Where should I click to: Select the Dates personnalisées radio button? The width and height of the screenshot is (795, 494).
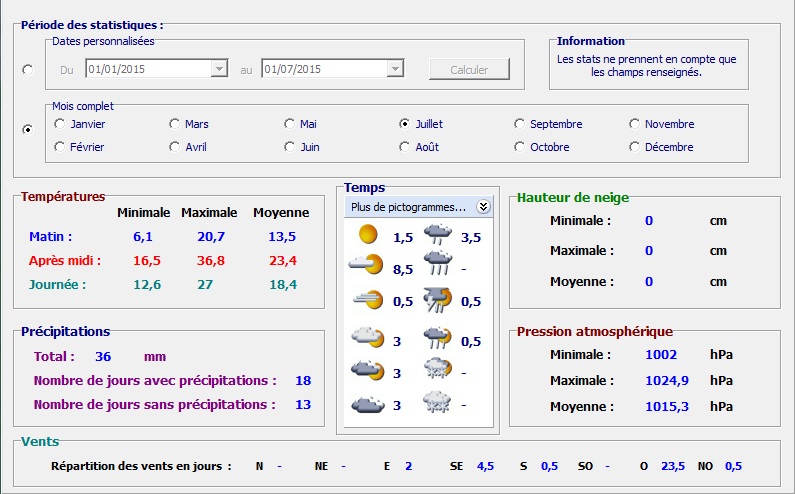pyautogui.click(x=28, y=69)
